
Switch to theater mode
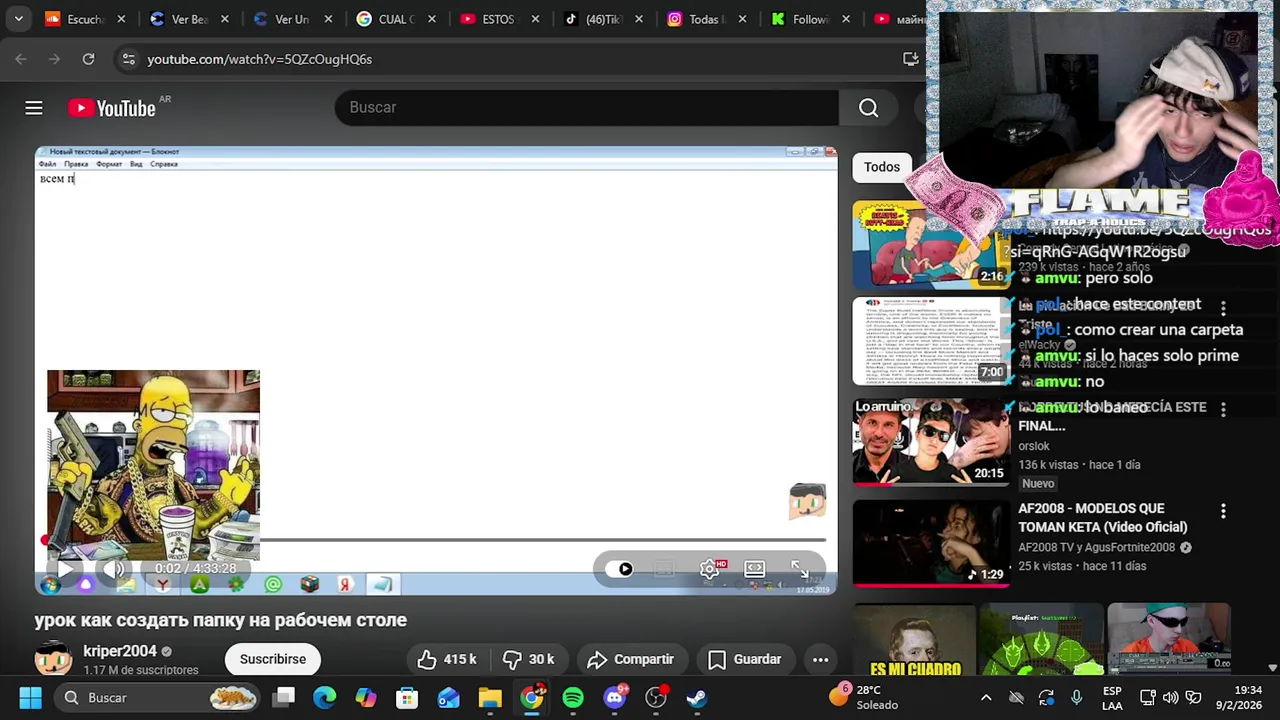(x=755, y=569)
